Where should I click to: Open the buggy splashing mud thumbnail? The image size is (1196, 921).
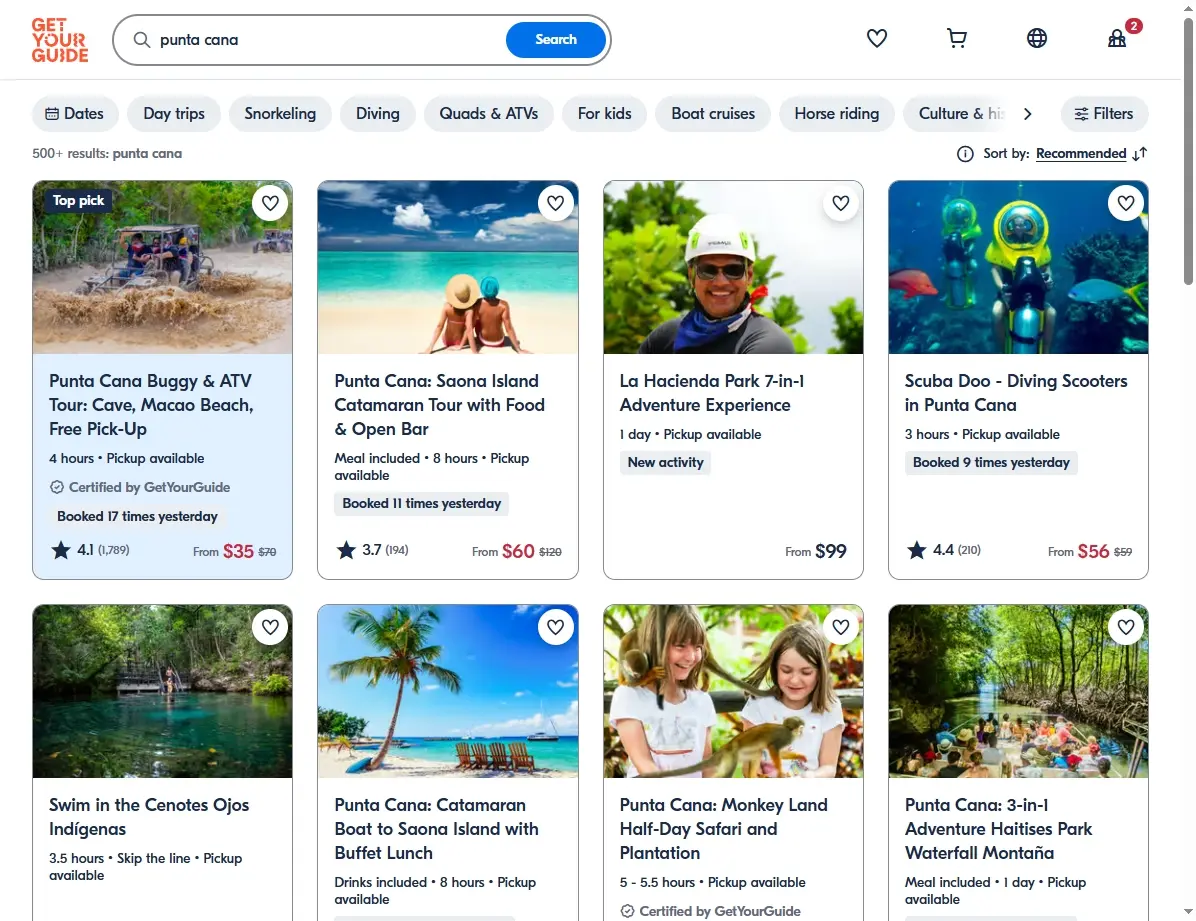[x=162, y=267]
